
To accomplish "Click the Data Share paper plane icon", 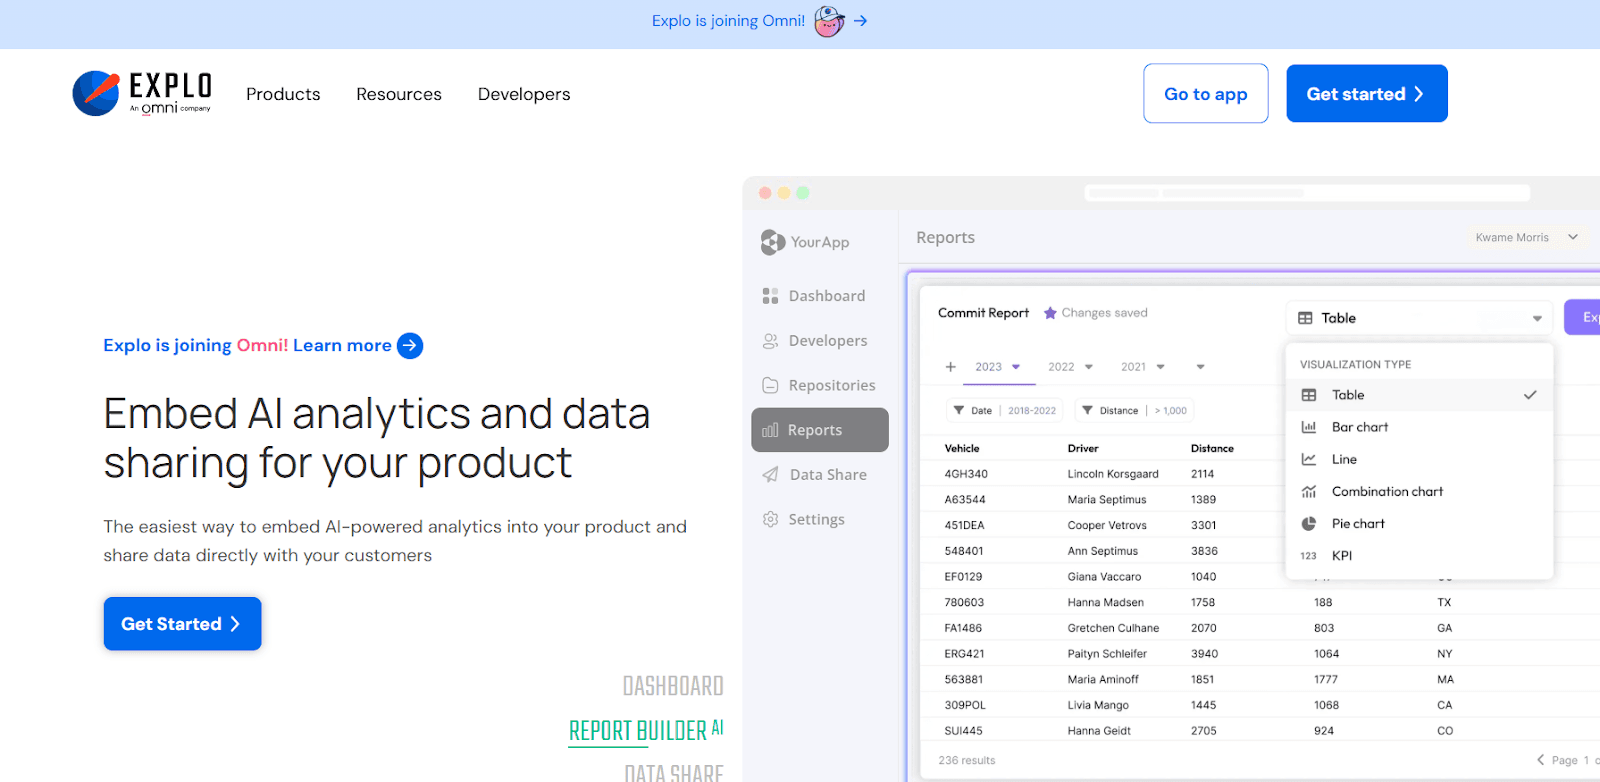I will pyautogui.click(x=770, y=475).
